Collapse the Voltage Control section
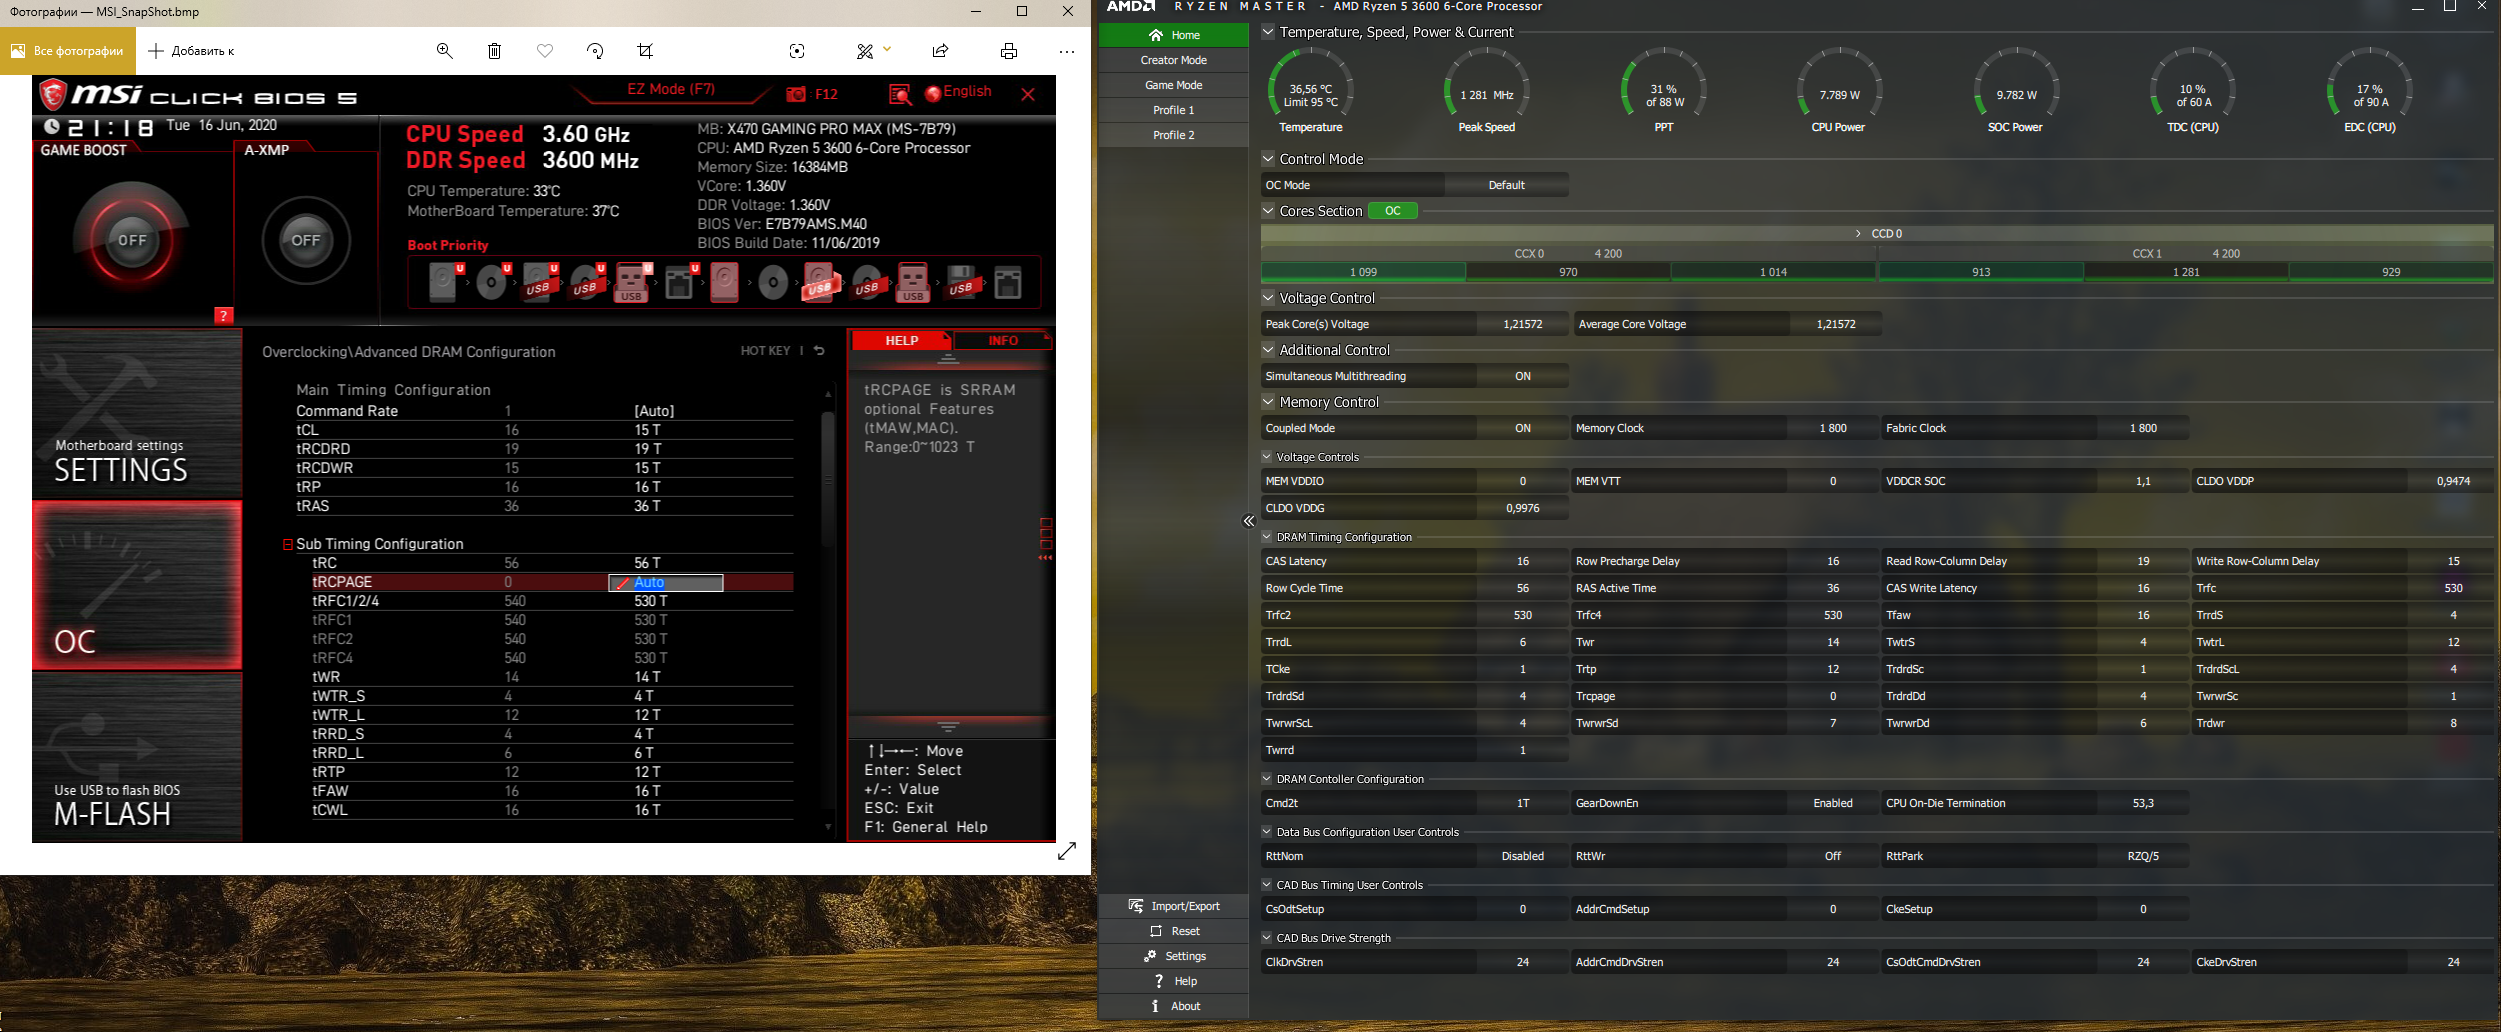The width and height of the screenshot is (2501, 1032). (1268, 298)
